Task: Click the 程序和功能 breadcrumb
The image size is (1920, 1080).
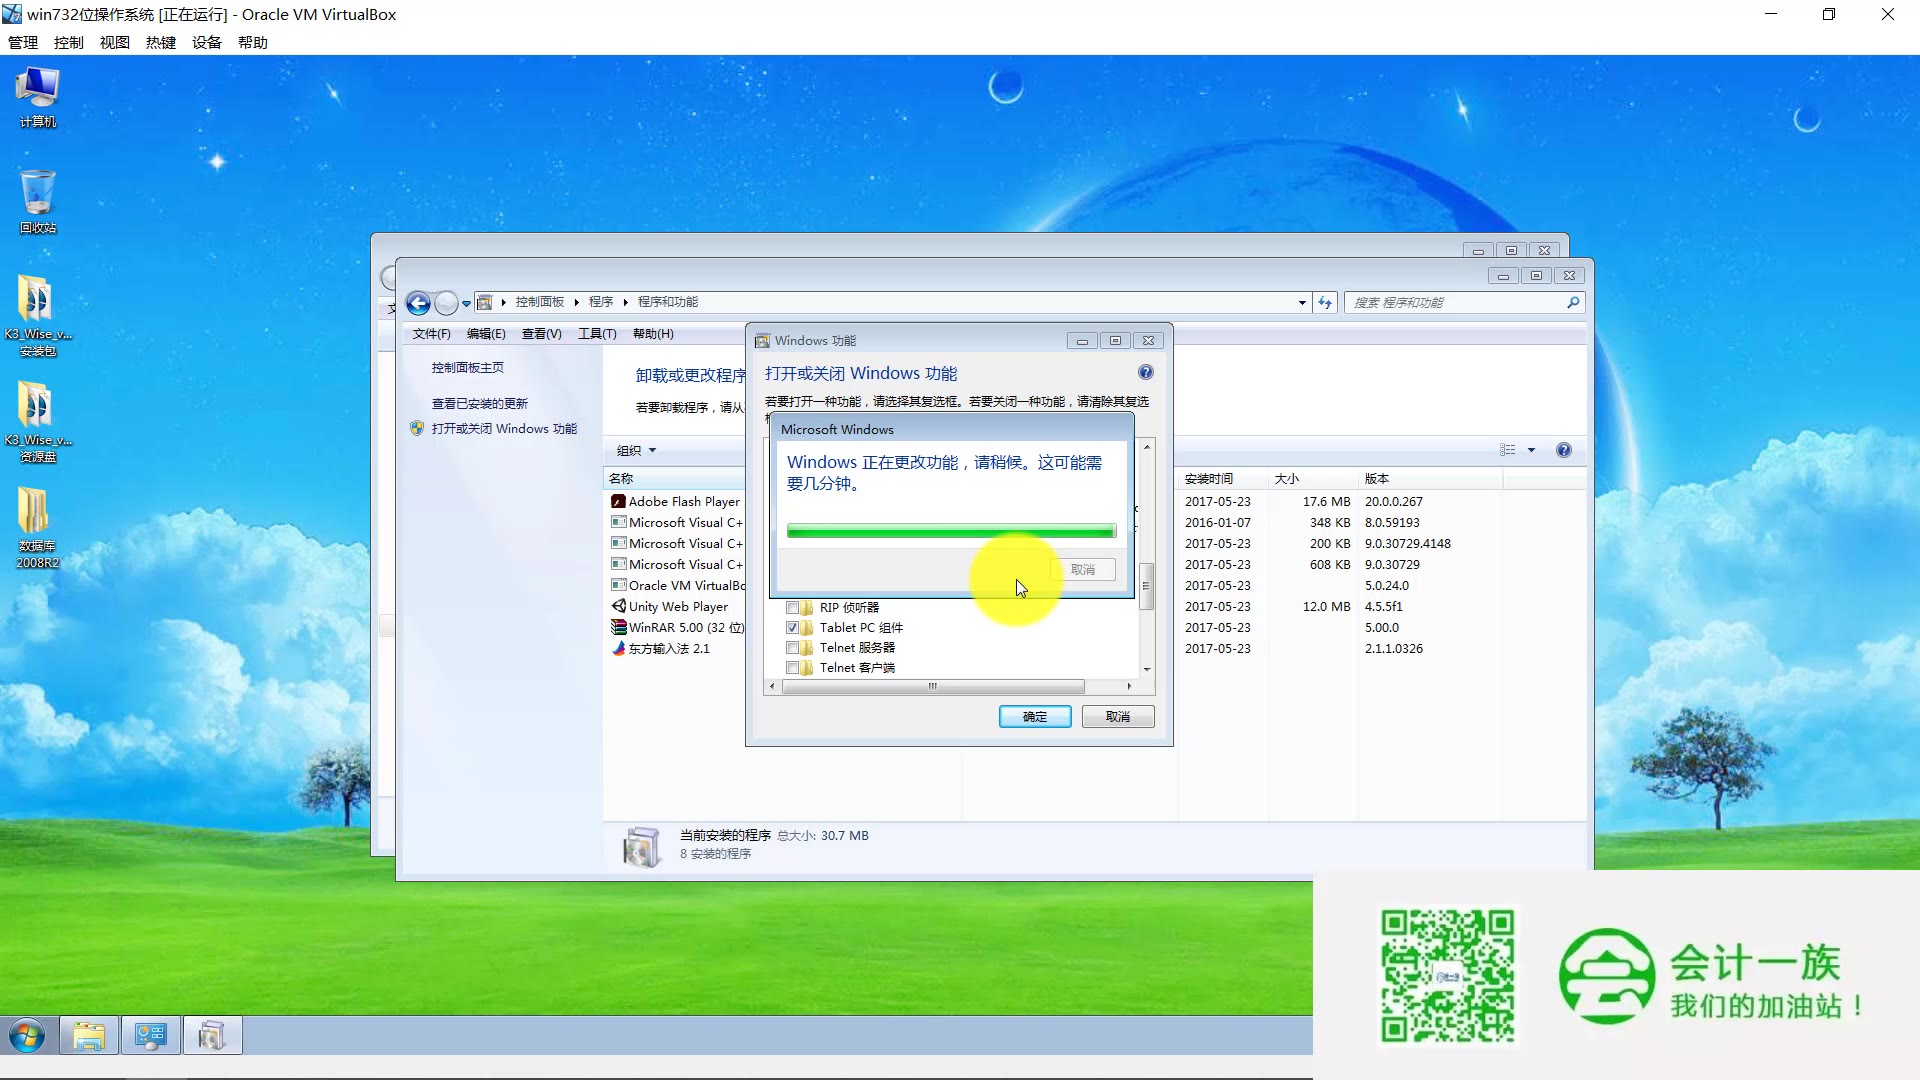Action: click(x=668, y=302)
